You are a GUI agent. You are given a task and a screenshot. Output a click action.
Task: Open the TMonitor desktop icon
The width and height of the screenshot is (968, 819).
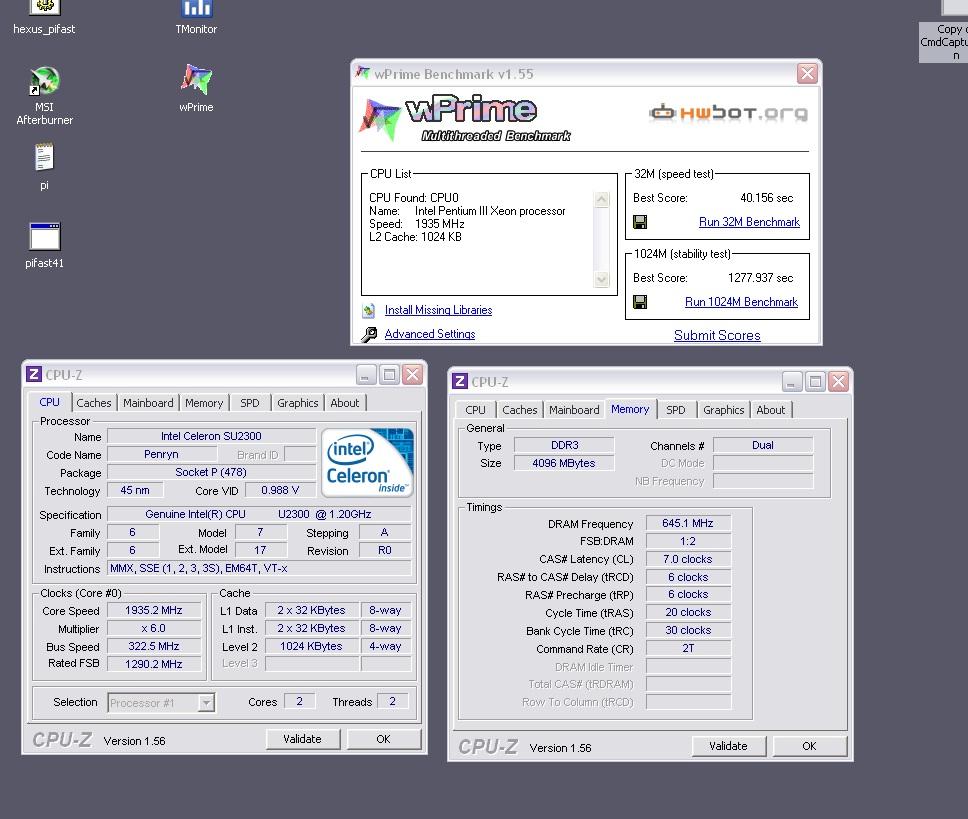coord(196,8)
